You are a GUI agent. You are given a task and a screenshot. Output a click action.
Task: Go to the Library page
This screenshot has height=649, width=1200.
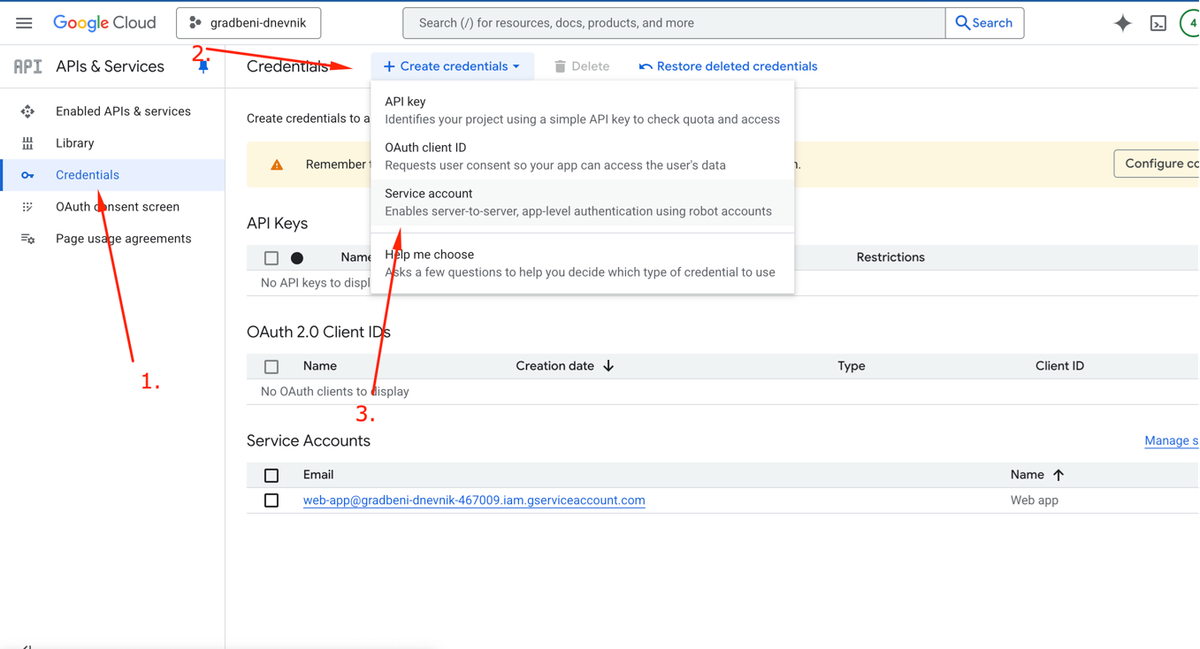click(75, 143)
